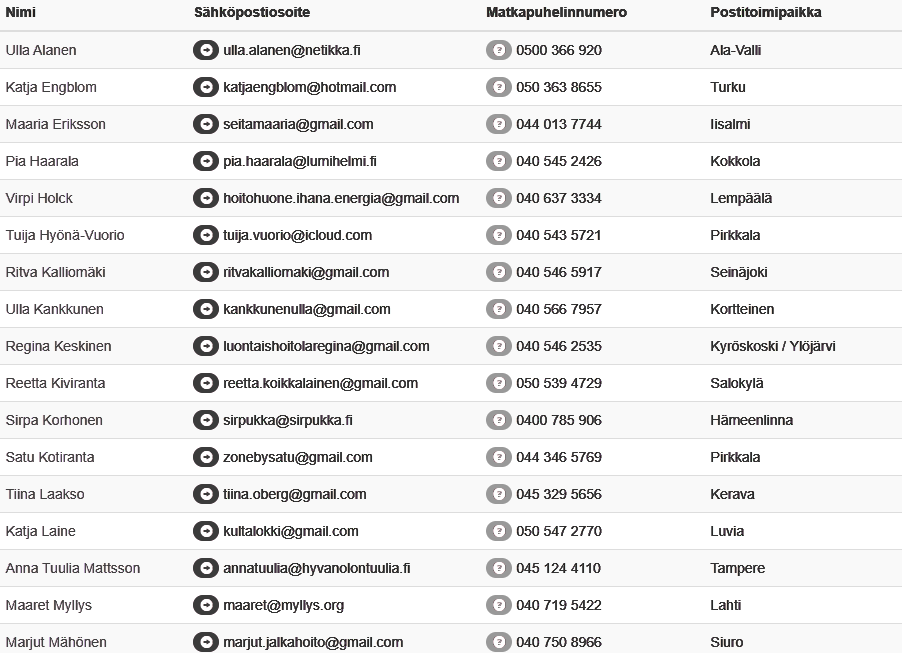The width and height of the screenshot is (902, 653).
Task: Click the email icon beside ulla.alanen@netikka.fi
Action: [x=206, y=50]
